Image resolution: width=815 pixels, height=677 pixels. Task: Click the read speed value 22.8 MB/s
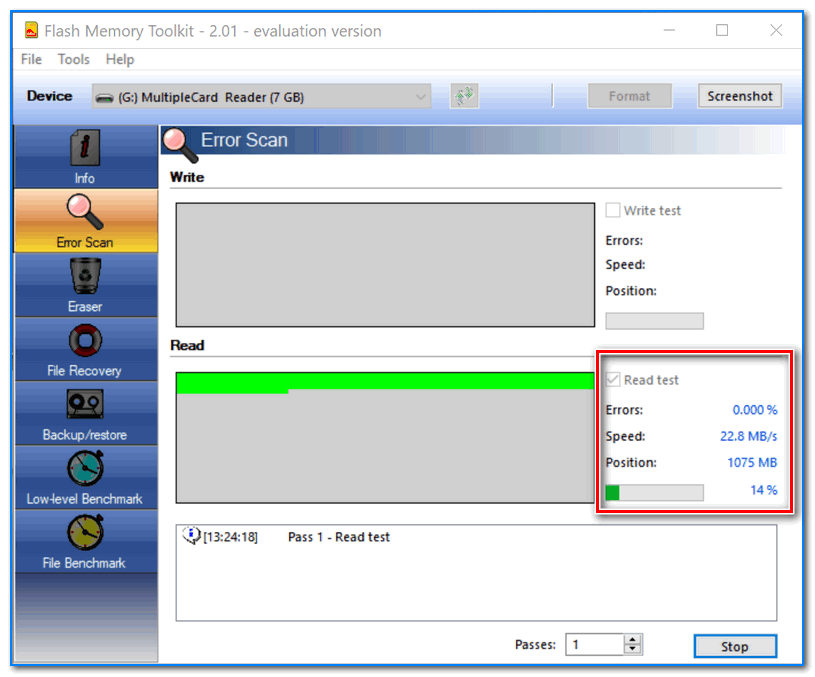748,436
